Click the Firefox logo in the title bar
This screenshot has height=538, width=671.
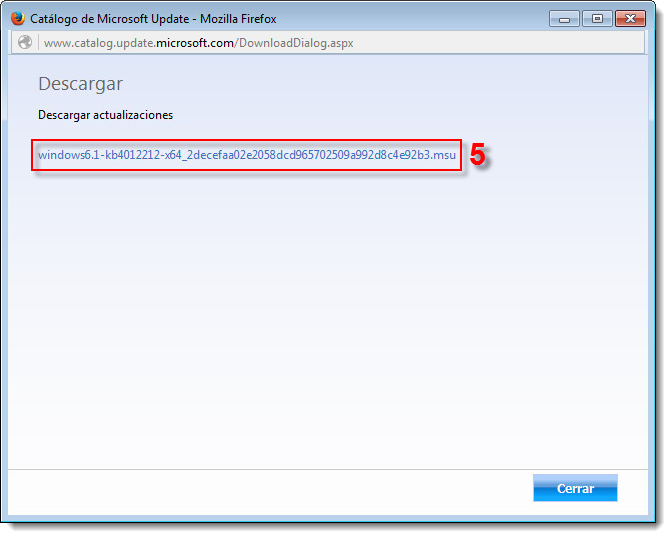point(17,18)
